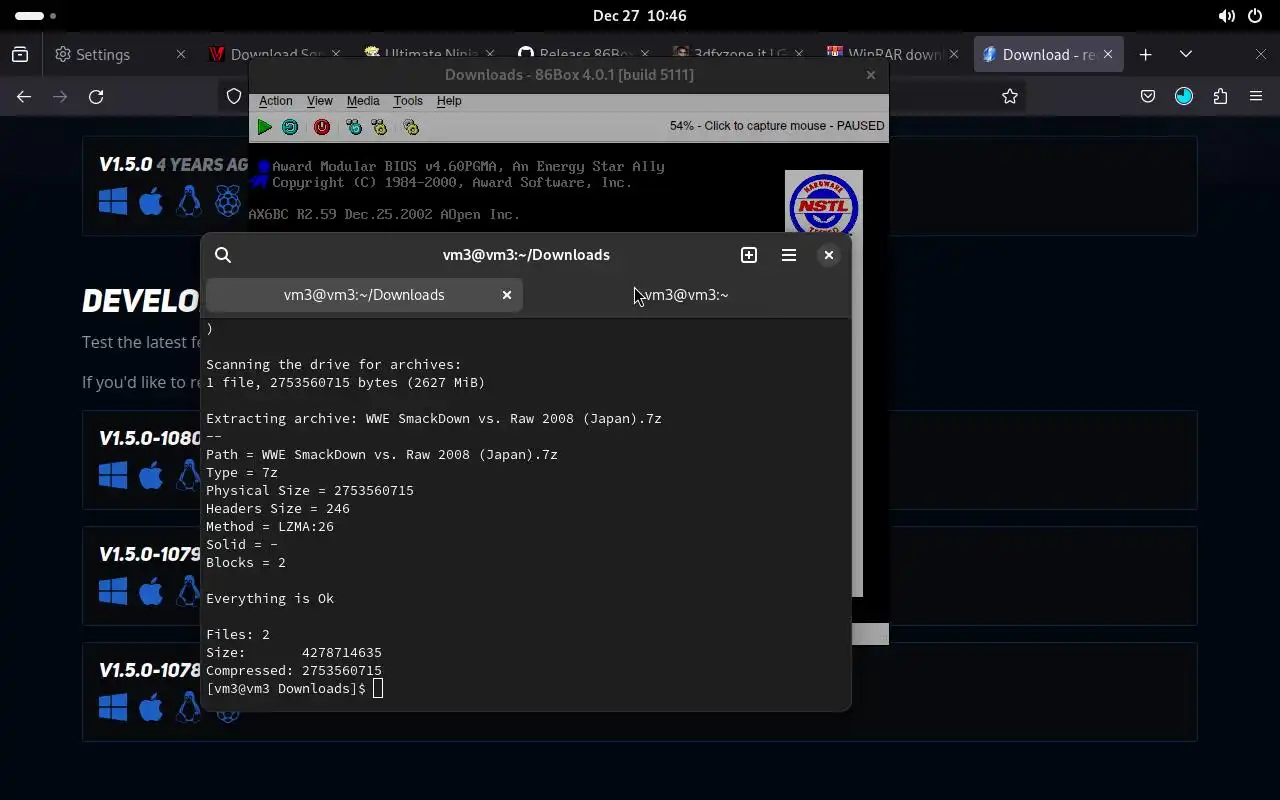Click the "Physical Size = 2753560715" line

pyautogui.click(x=310, y=491)
